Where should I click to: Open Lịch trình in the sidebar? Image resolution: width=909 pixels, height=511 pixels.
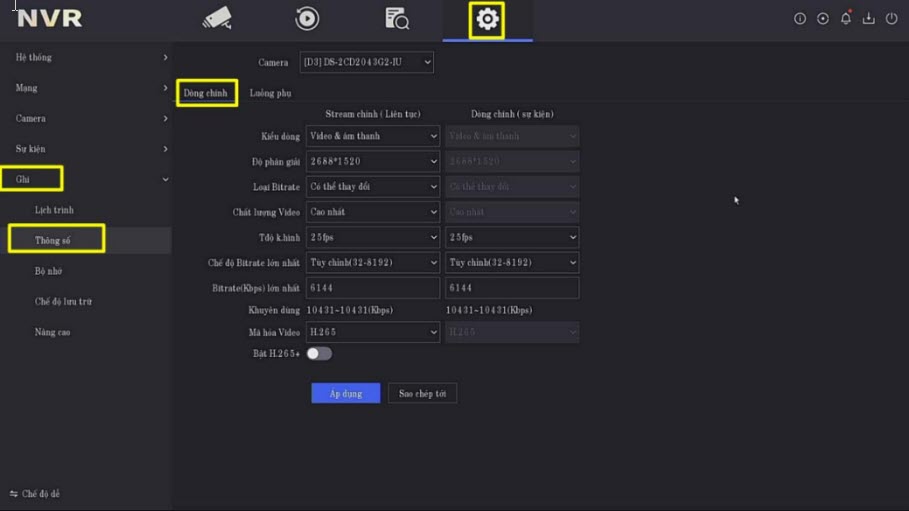[54, 210]
